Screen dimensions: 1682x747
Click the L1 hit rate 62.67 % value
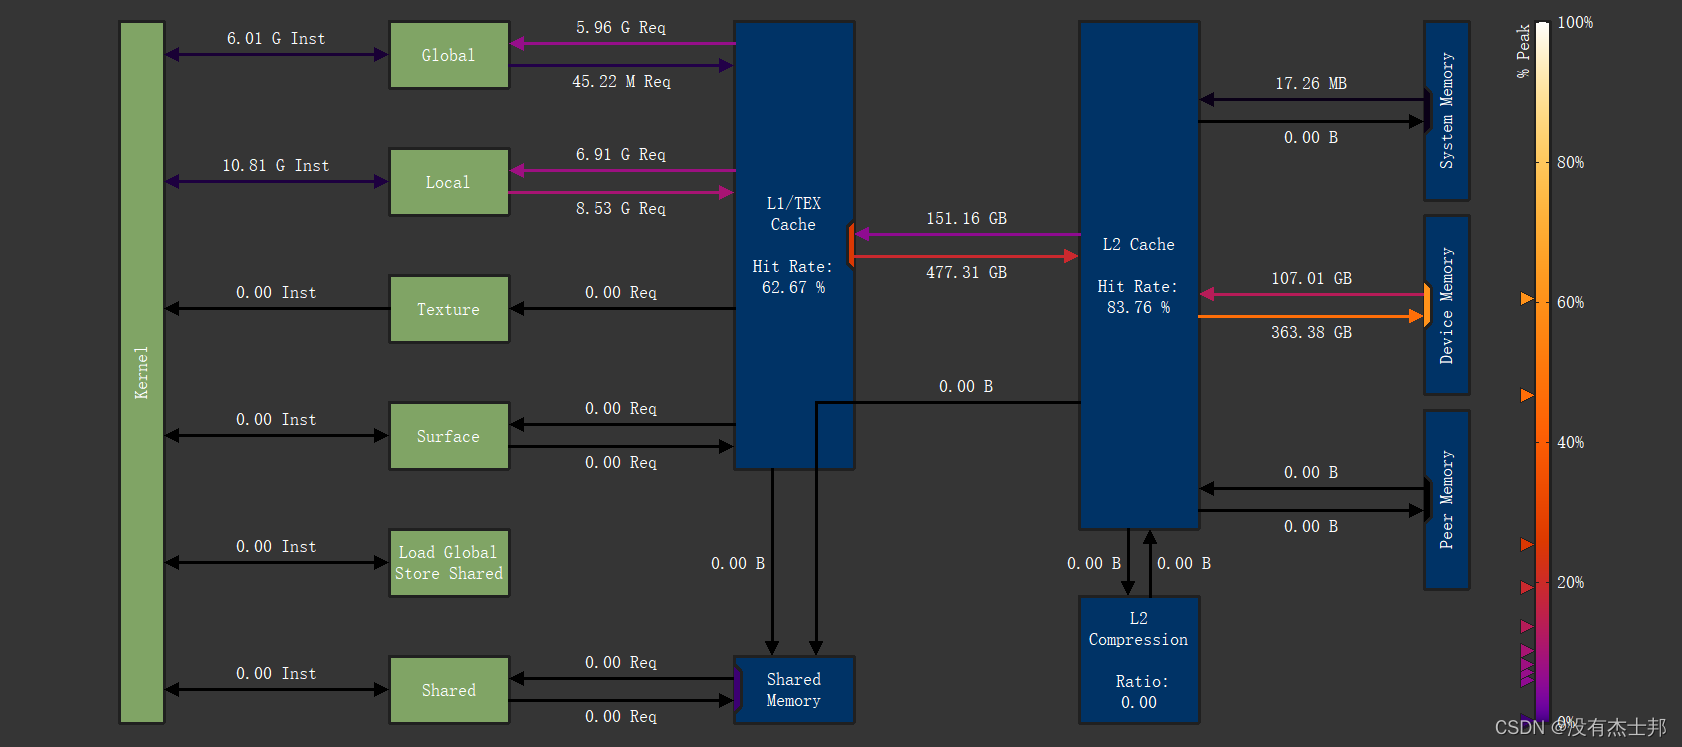click(794, 287)
